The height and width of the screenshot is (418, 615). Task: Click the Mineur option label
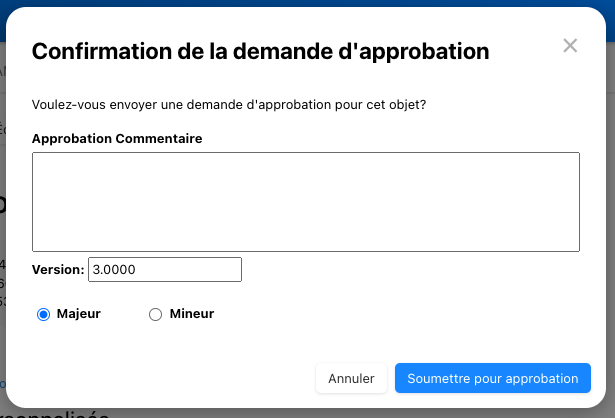pos(192,314)
